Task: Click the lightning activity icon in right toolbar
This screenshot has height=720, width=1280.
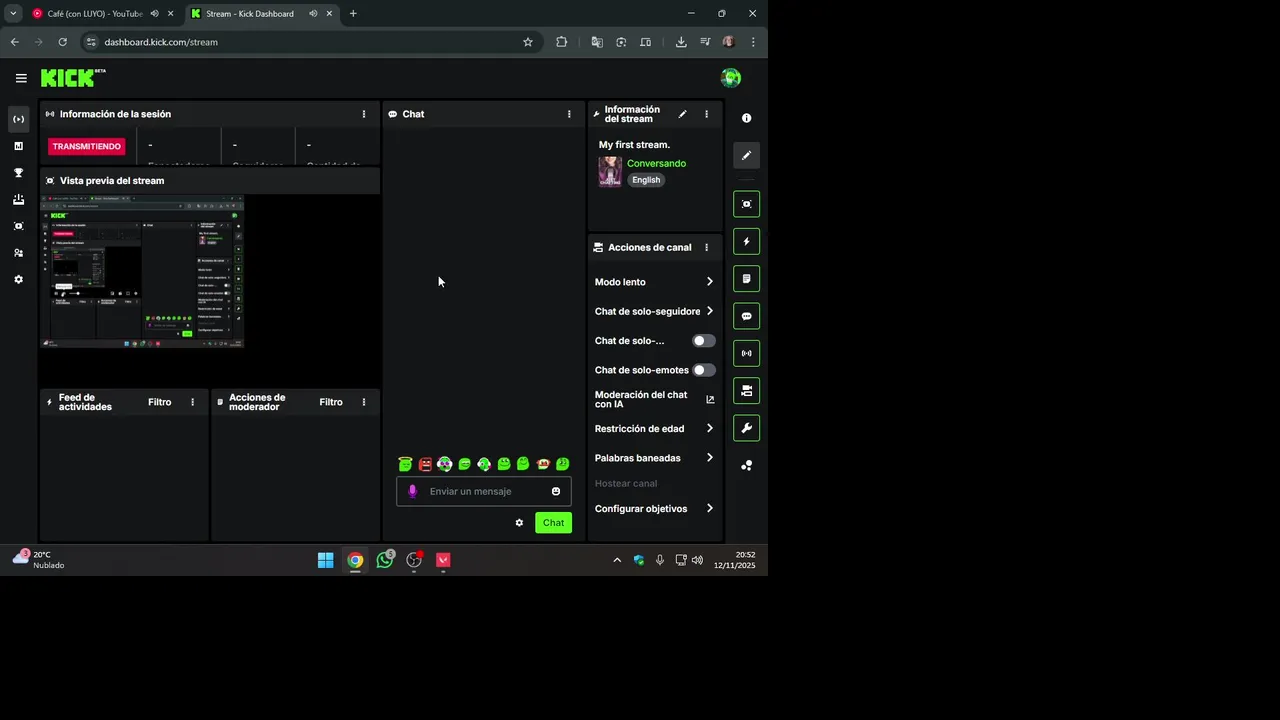Action: pos(746,241)
